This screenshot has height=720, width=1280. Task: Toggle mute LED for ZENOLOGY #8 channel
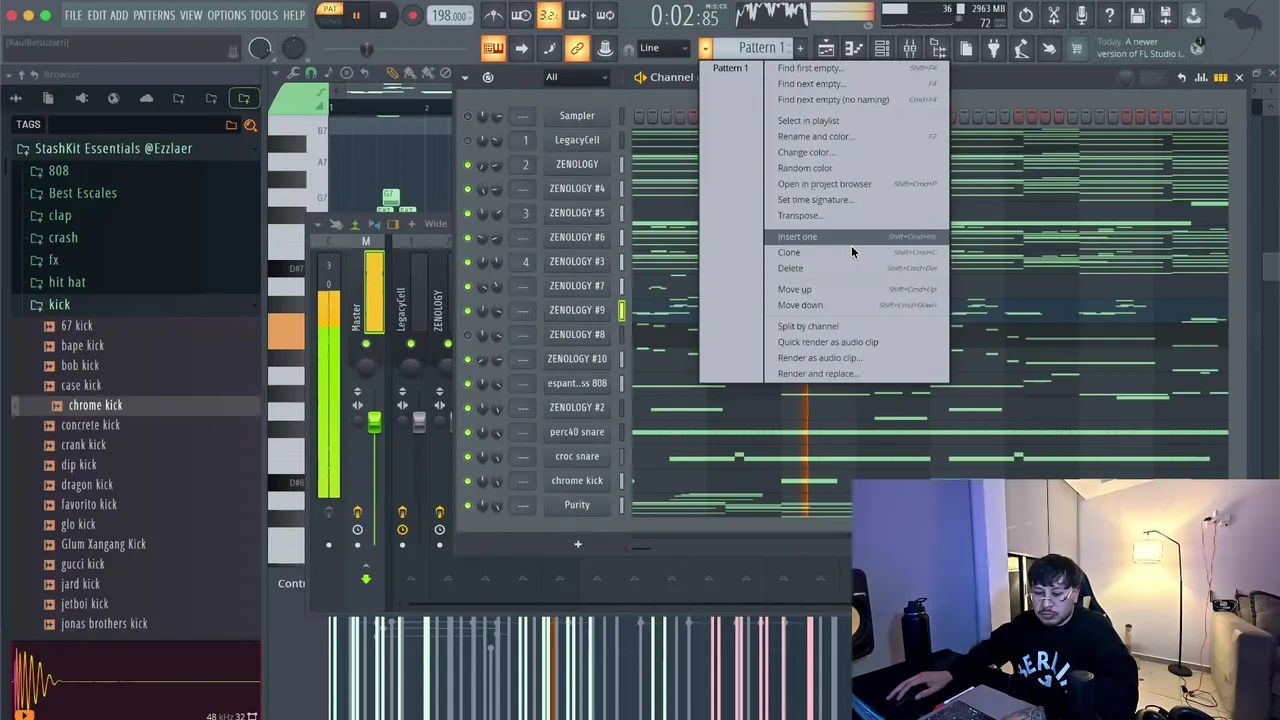click(x=467, y=335)
